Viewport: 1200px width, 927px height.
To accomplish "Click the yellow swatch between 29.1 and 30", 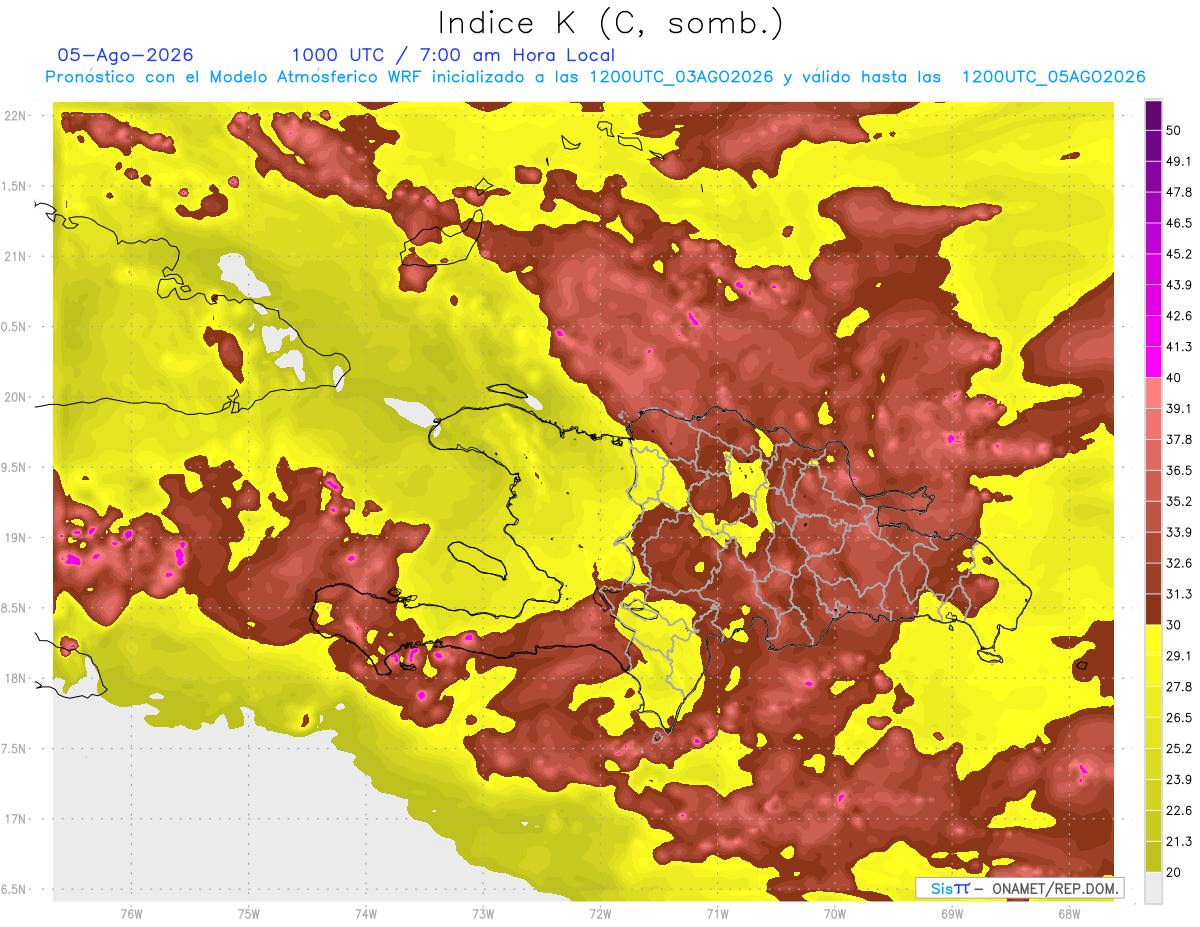I will 1153,640.
